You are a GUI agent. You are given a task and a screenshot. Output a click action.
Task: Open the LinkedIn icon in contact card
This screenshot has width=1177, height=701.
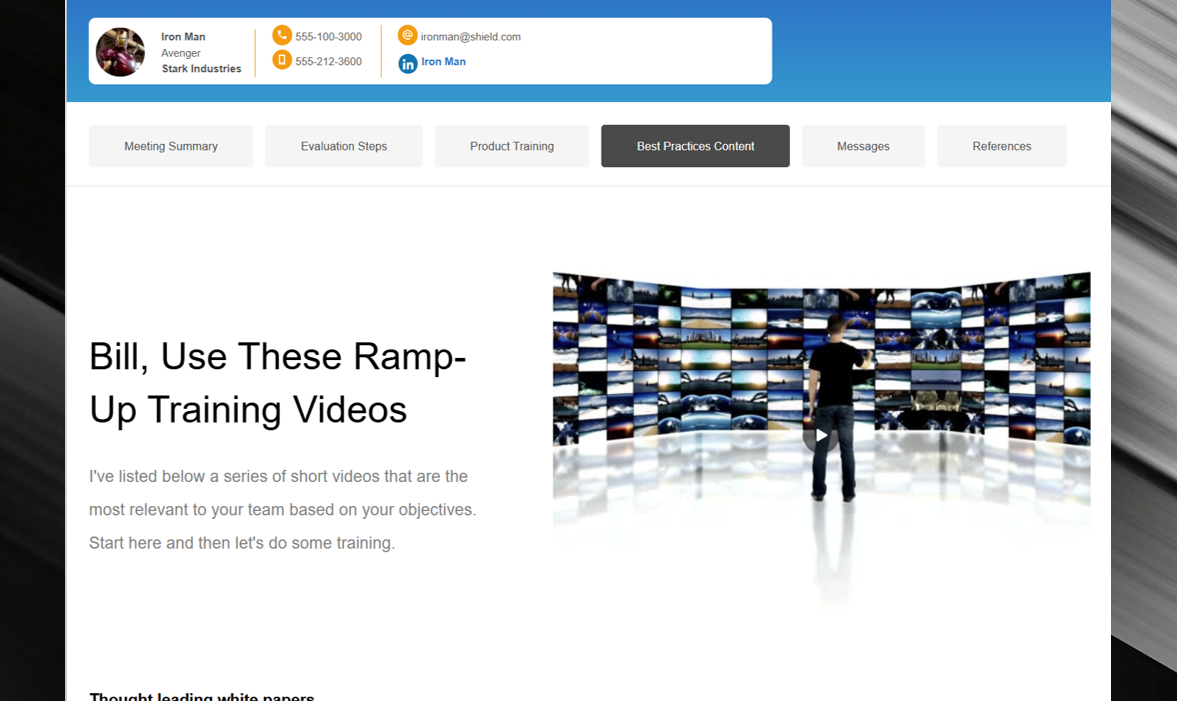point(408,64)
